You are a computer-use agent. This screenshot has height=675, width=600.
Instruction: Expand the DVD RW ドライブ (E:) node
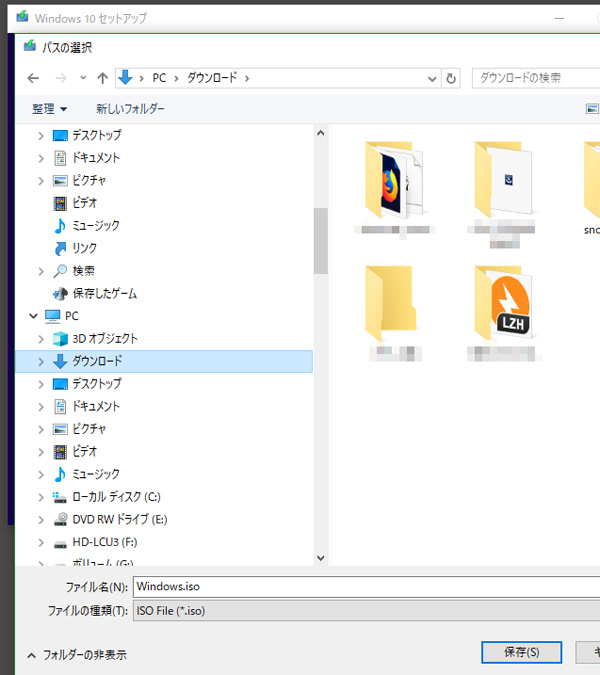coord(41,520)
